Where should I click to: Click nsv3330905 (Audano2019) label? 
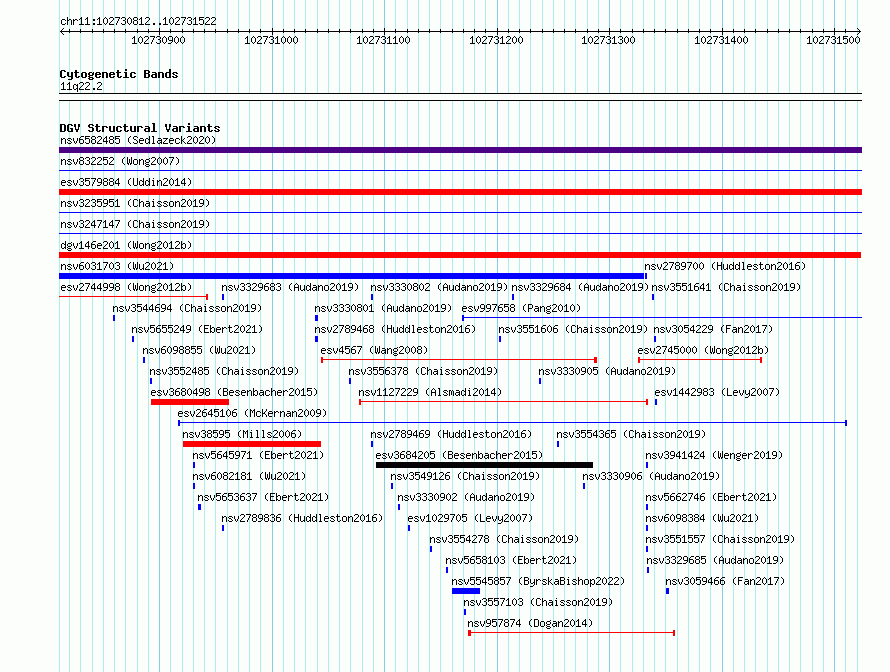607,371
